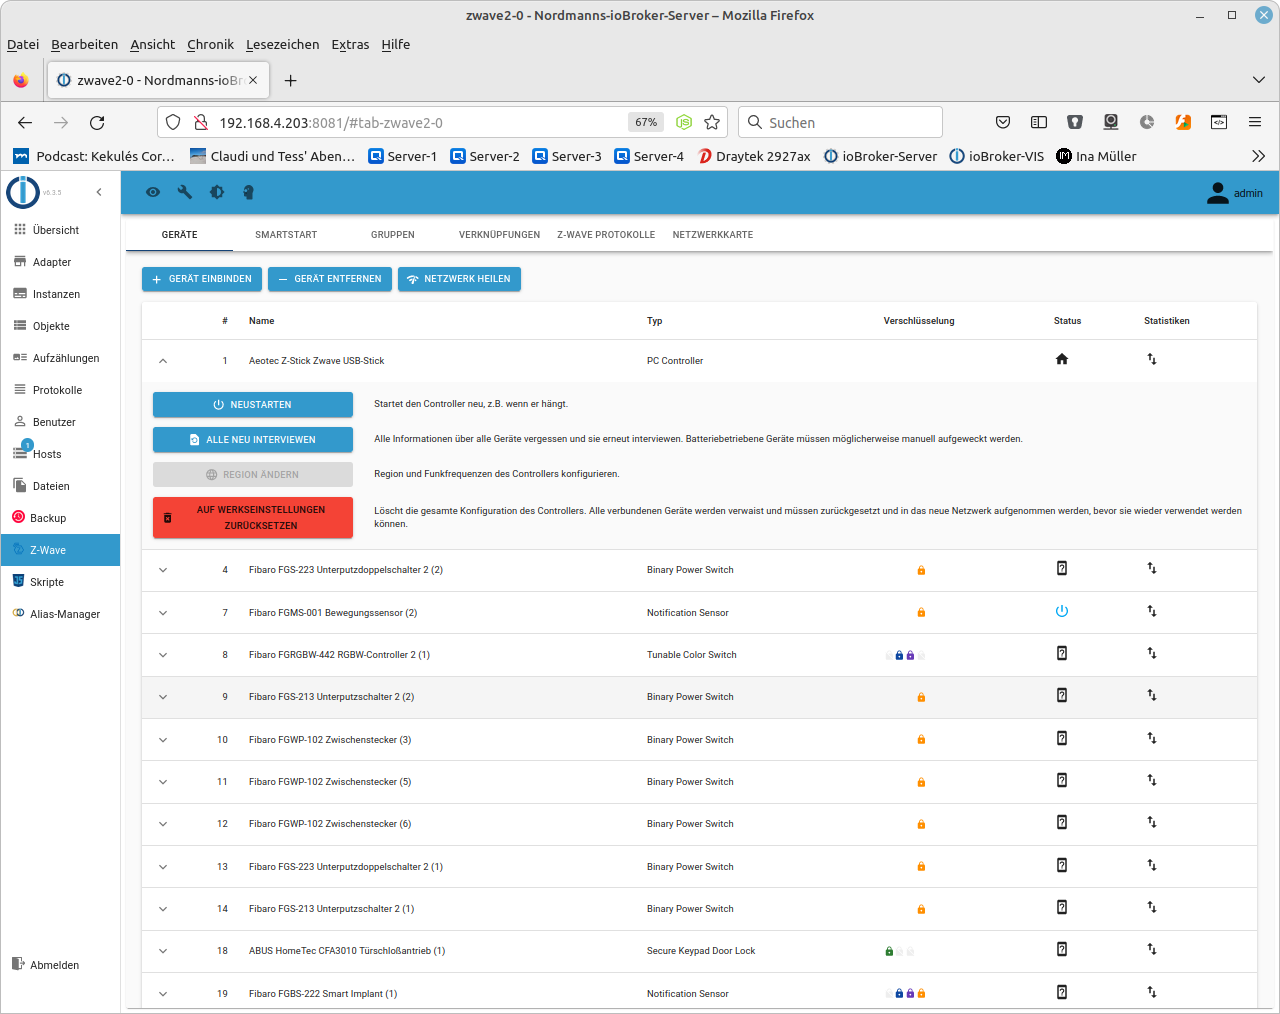Screen dimensions: 1280x1014
Task: Open the Z-Wave Protokolle tab
Action: [x=606, y=235]
